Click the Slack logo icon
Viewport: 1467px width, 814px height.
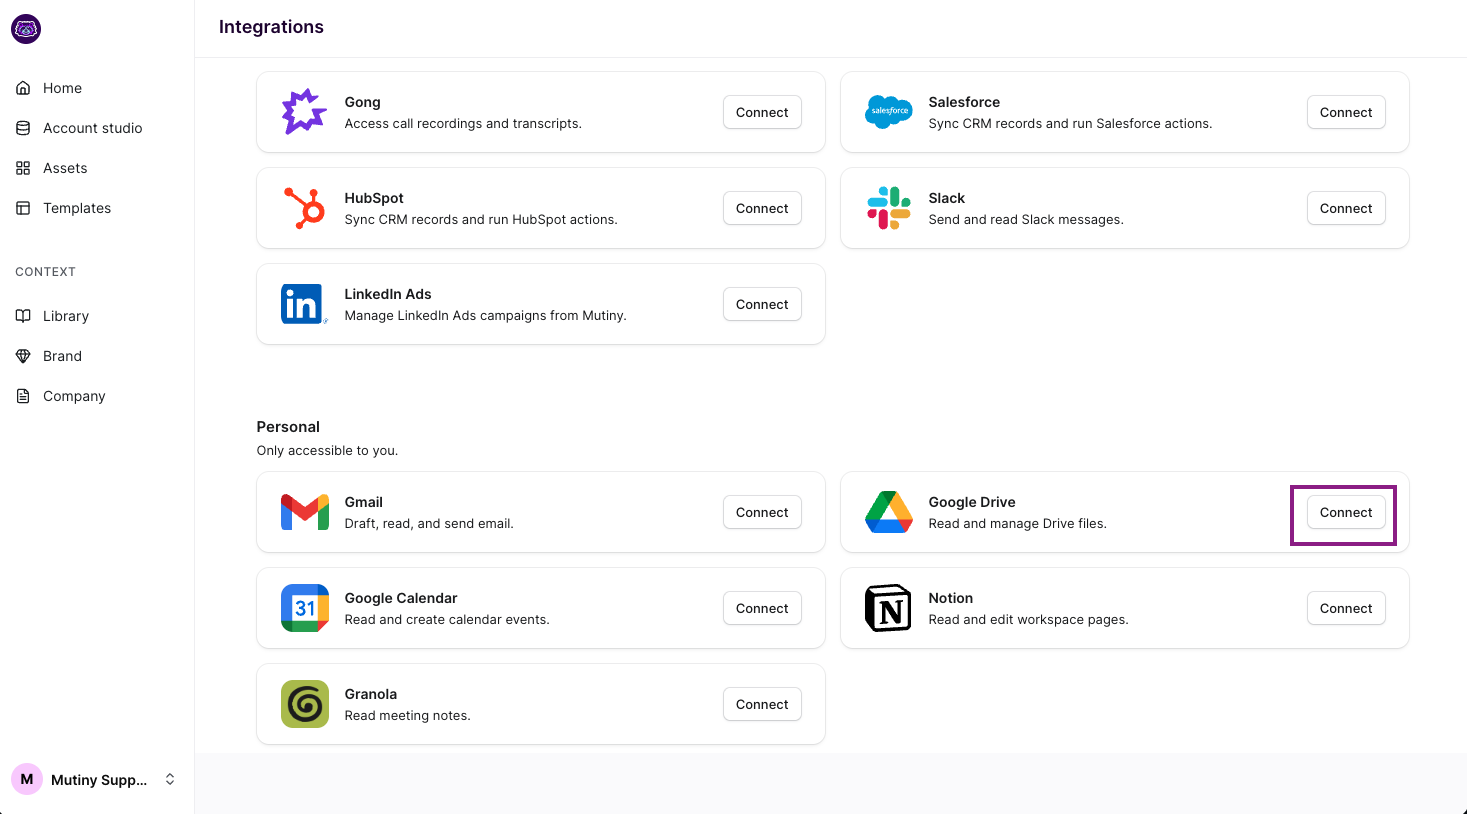[x=889, y=208]
